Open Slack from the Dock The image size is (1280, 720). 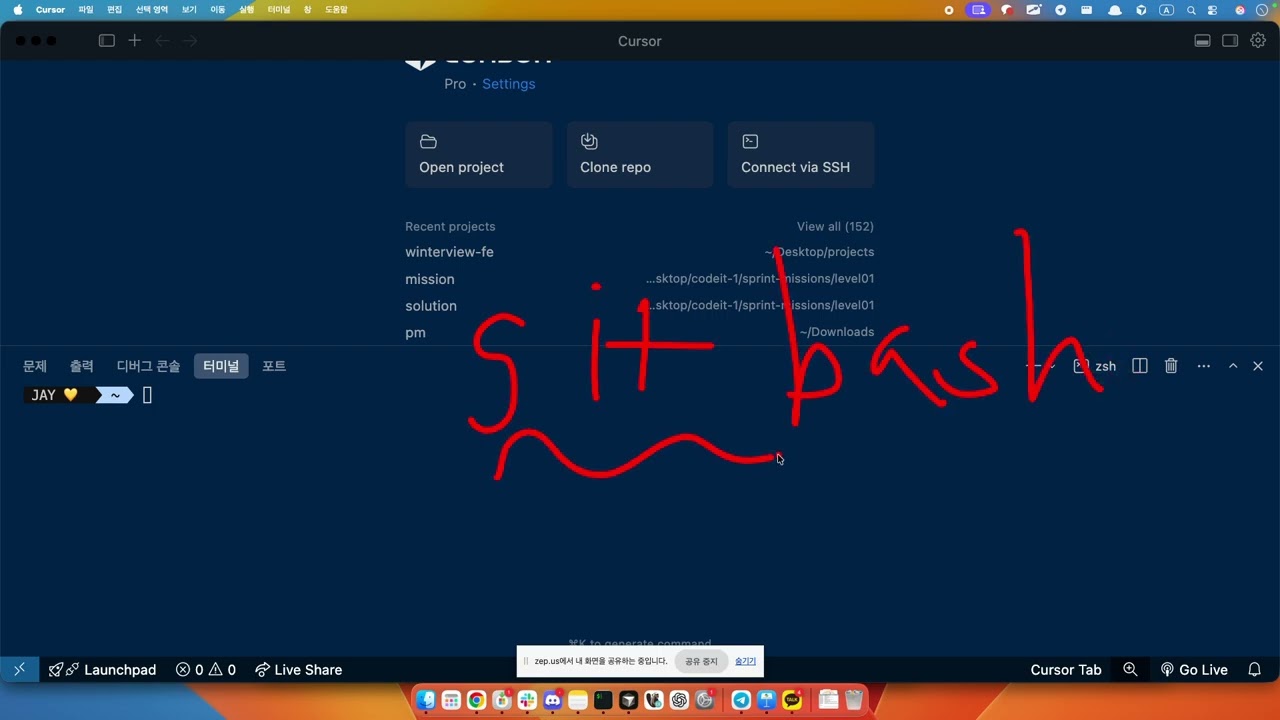(x=527, y=700)
